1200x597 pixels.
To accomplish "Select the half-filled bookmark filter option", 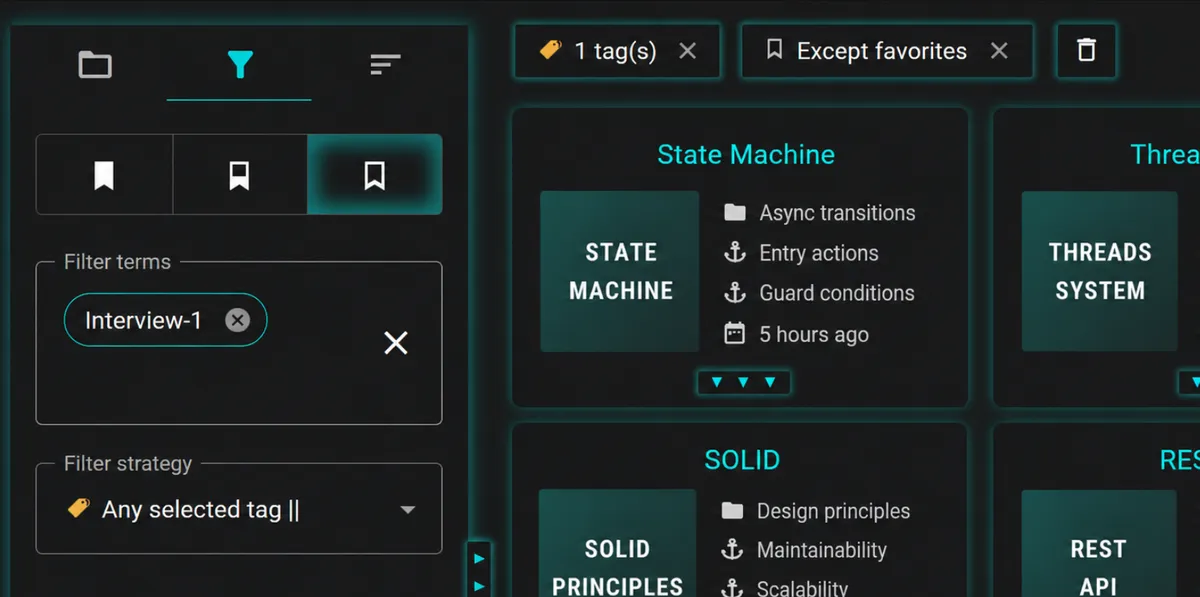I will point(239,175).
